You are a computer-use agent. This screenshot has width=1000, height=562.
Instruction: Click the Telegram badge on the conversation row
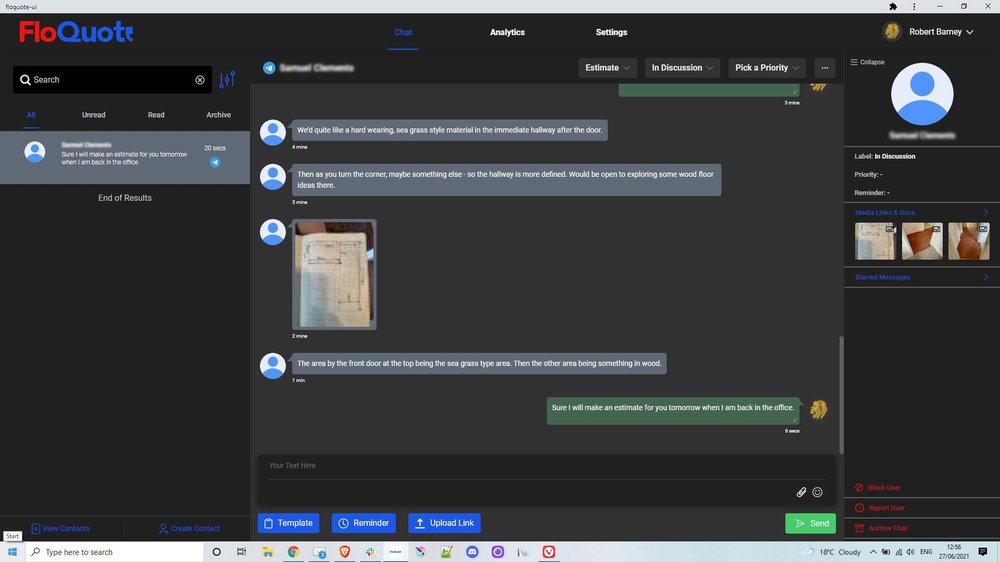pyautogui.click(x=215, y=162)
